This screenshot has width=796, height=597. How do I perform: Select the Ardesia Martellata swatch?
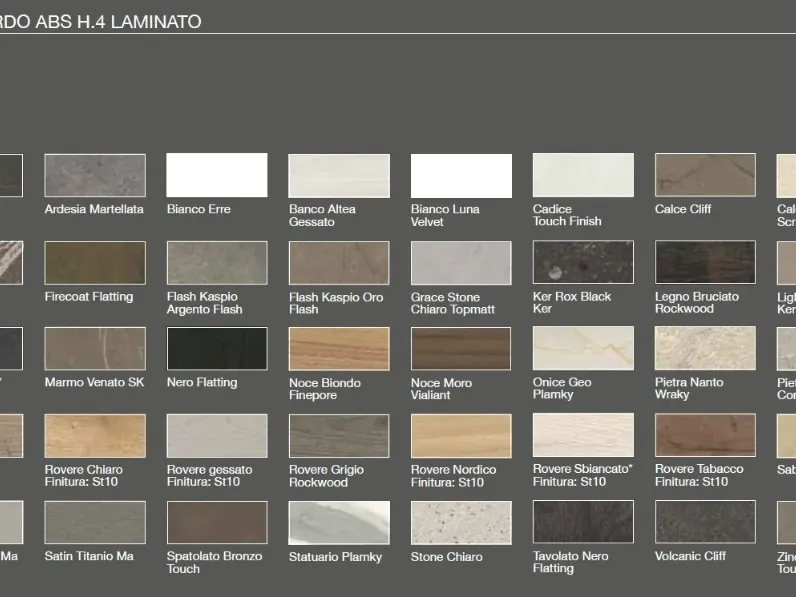(x=95, y=175)
